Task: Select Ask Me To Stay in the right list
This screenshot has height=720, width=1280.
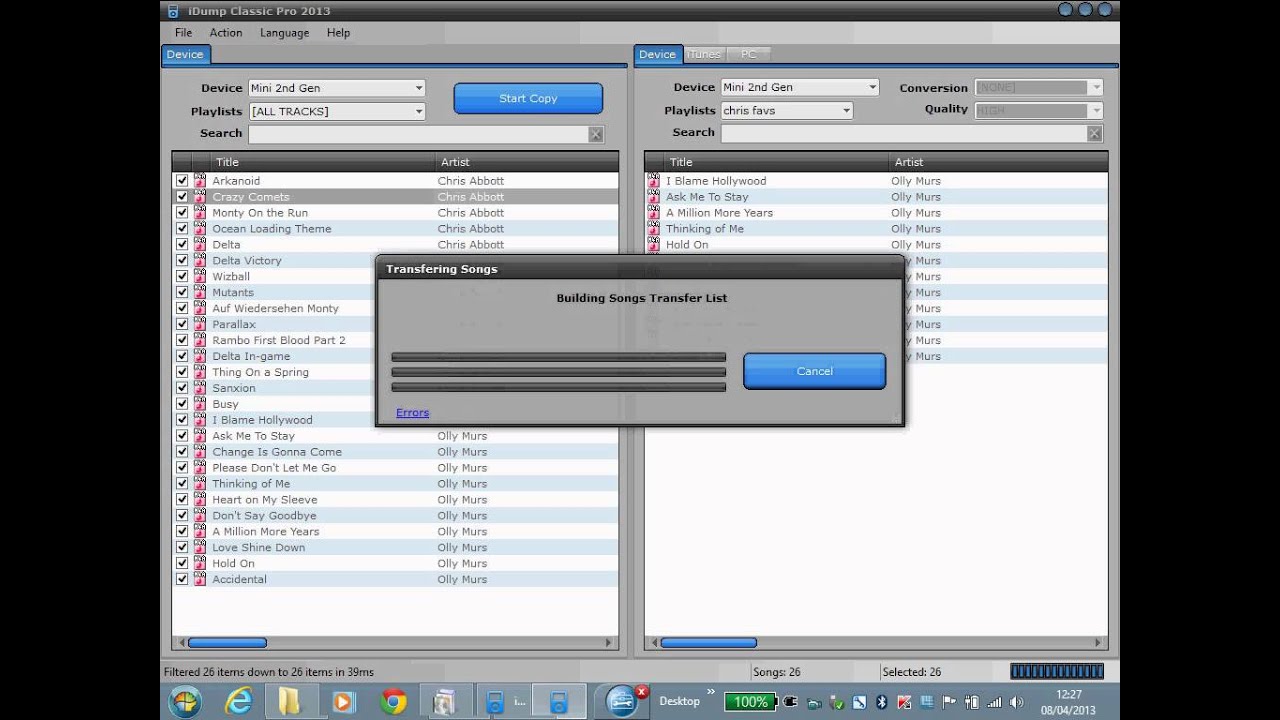Action: point(876,197)
